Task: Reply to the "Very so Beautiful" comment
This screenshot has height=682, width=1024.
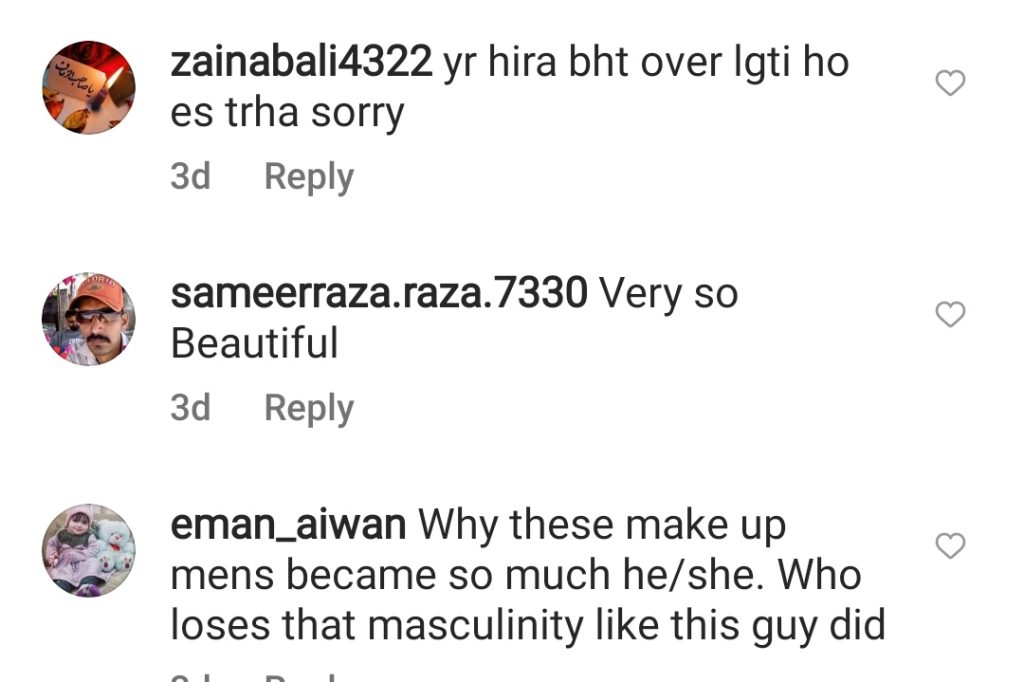Action: tap(309, 408)
